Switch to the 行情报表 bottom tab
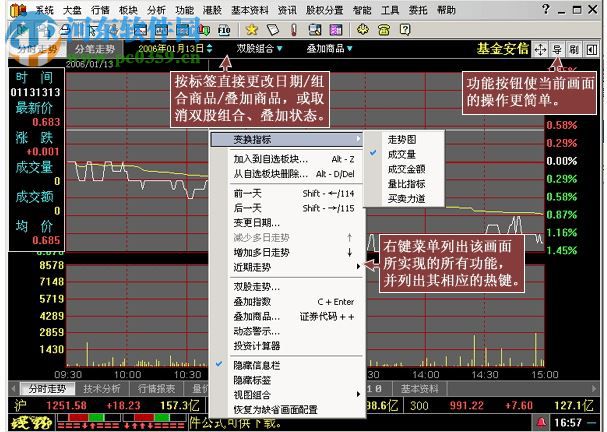 coord(156,389)
